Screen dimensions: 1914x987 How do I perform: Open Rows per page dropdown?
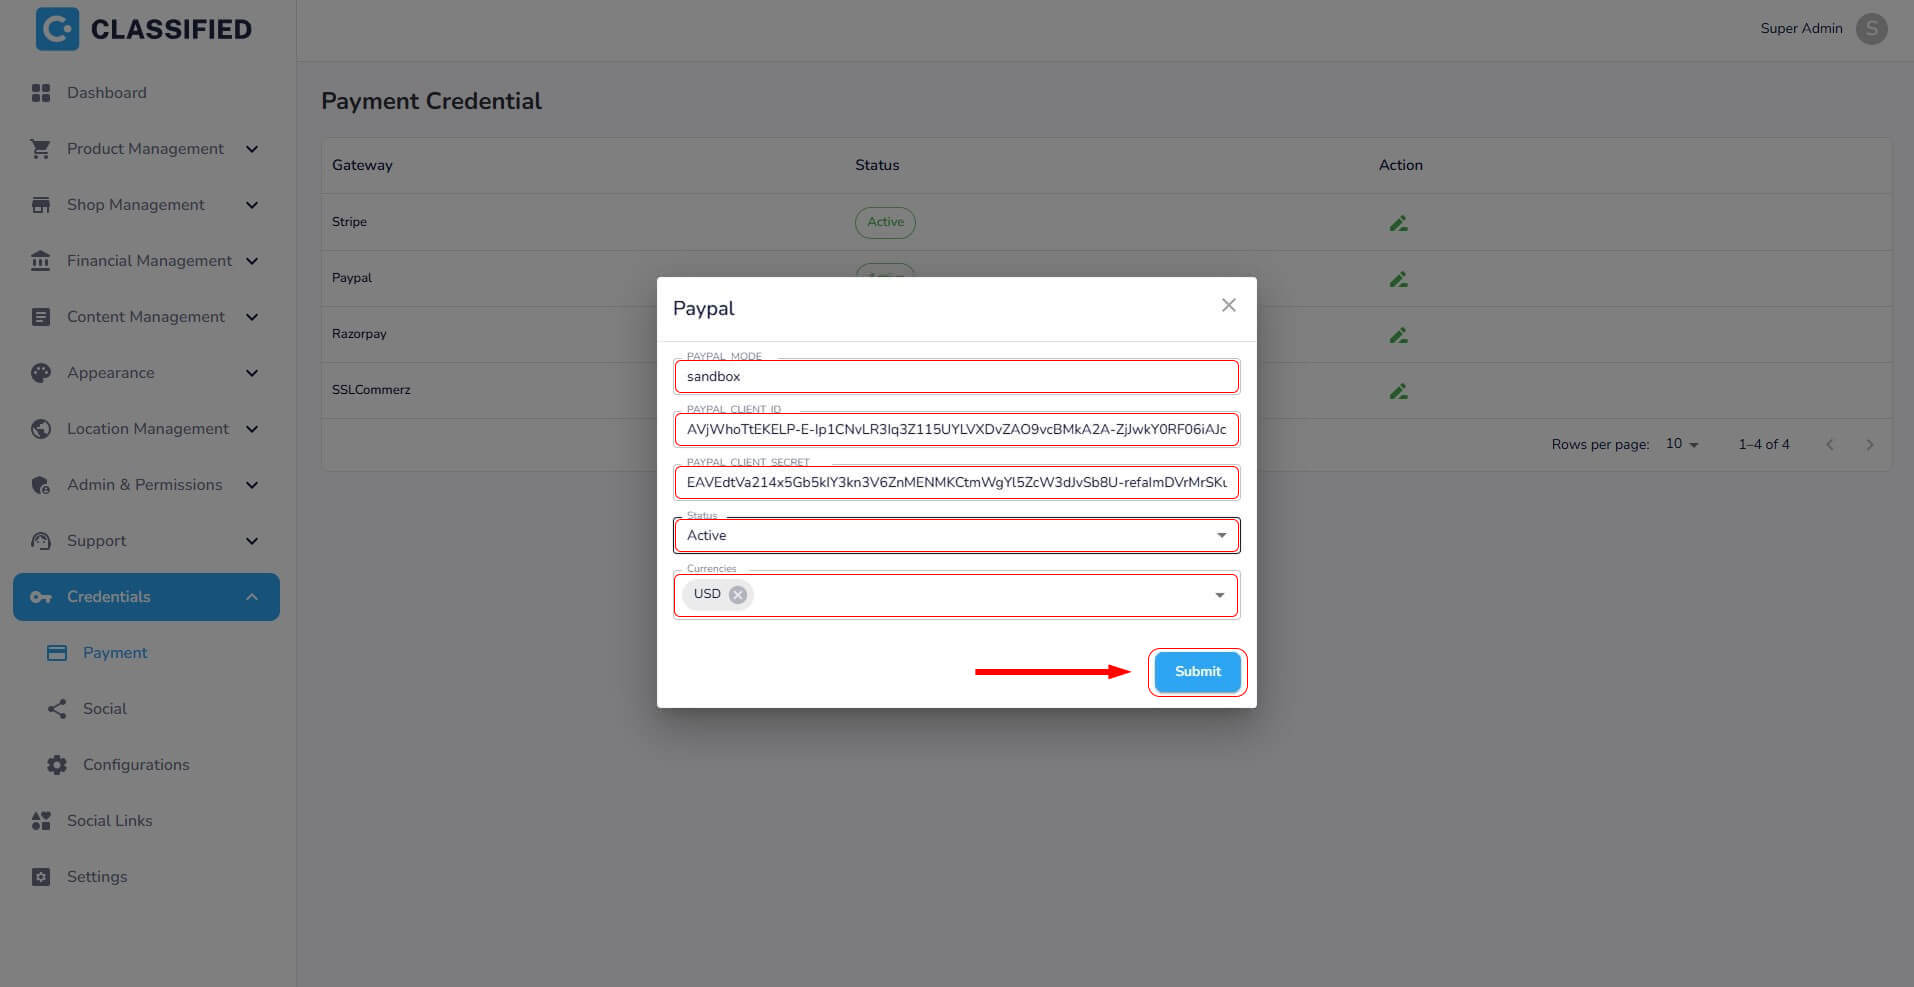coord(1682,444)
